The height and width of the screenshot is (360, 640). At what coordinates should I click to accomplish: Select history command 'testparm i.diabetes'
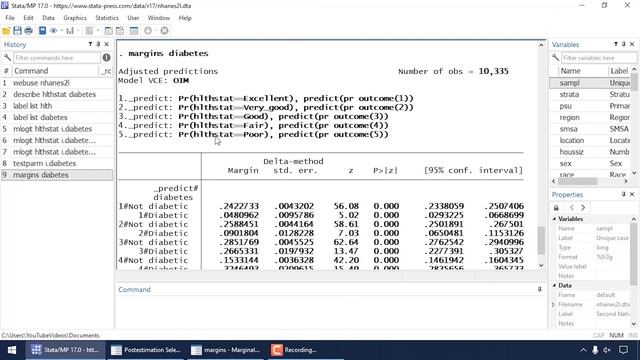57,163
